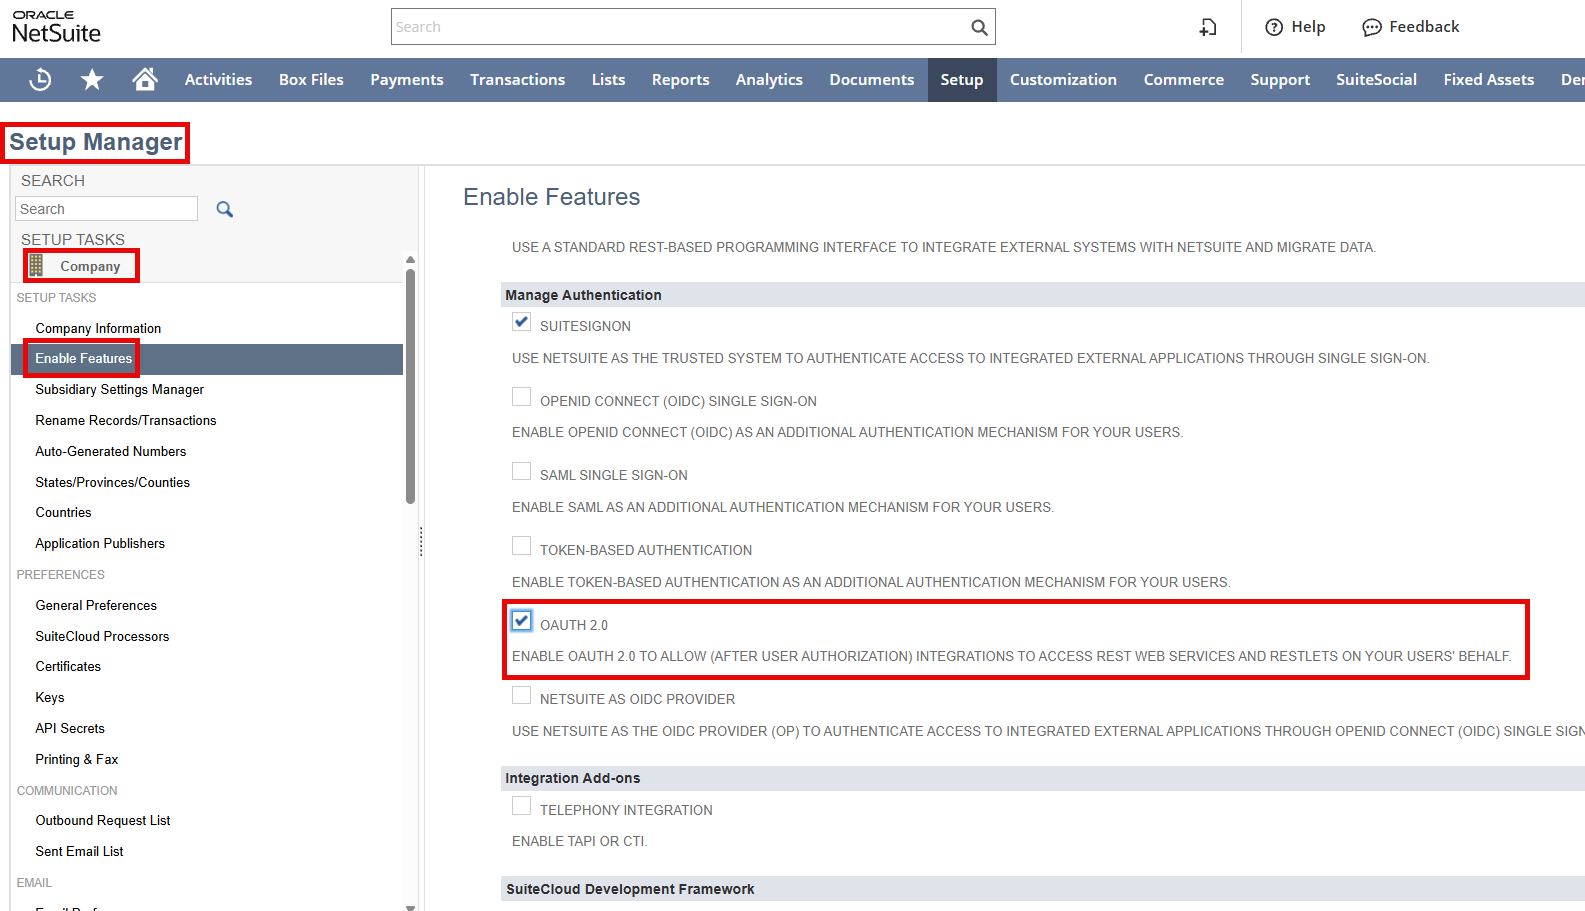Open Sent Email List
The height and width of the screenshot is (911, 1585).
tap(80, 852)
